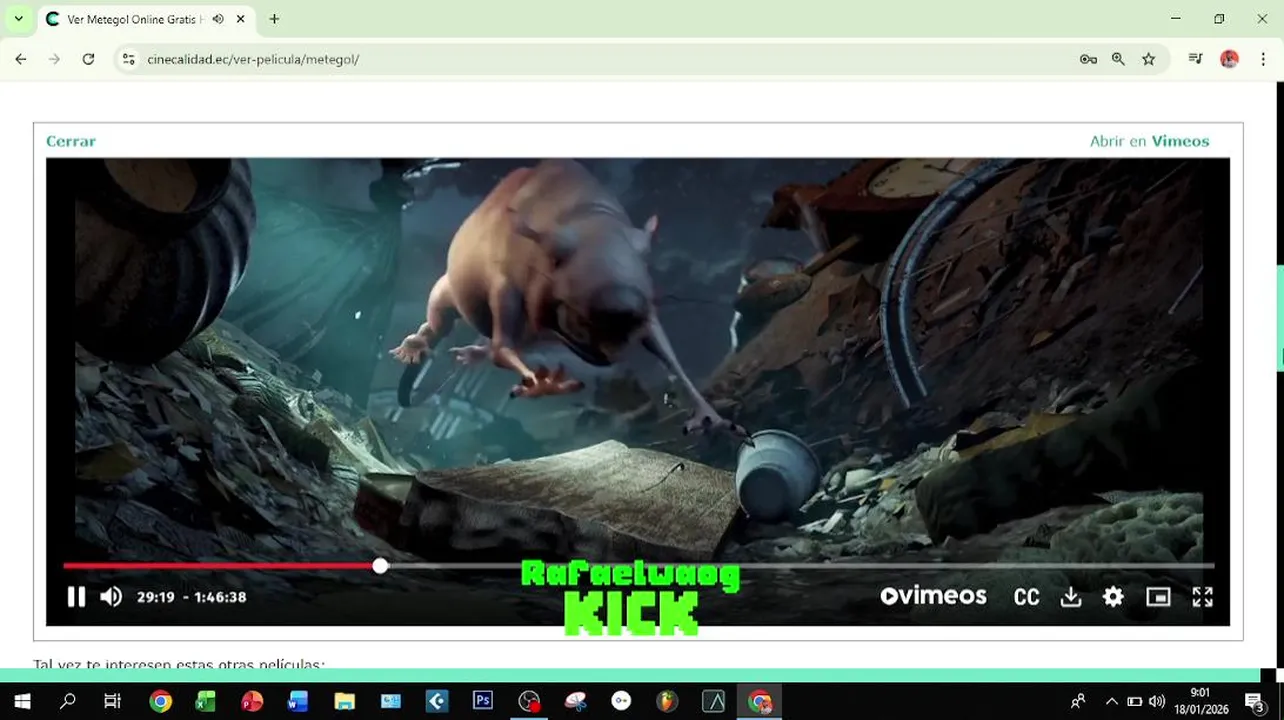The image size is (1284, 720).
Task: Bookmark this page with the star icon
Action: (1149, 59)
